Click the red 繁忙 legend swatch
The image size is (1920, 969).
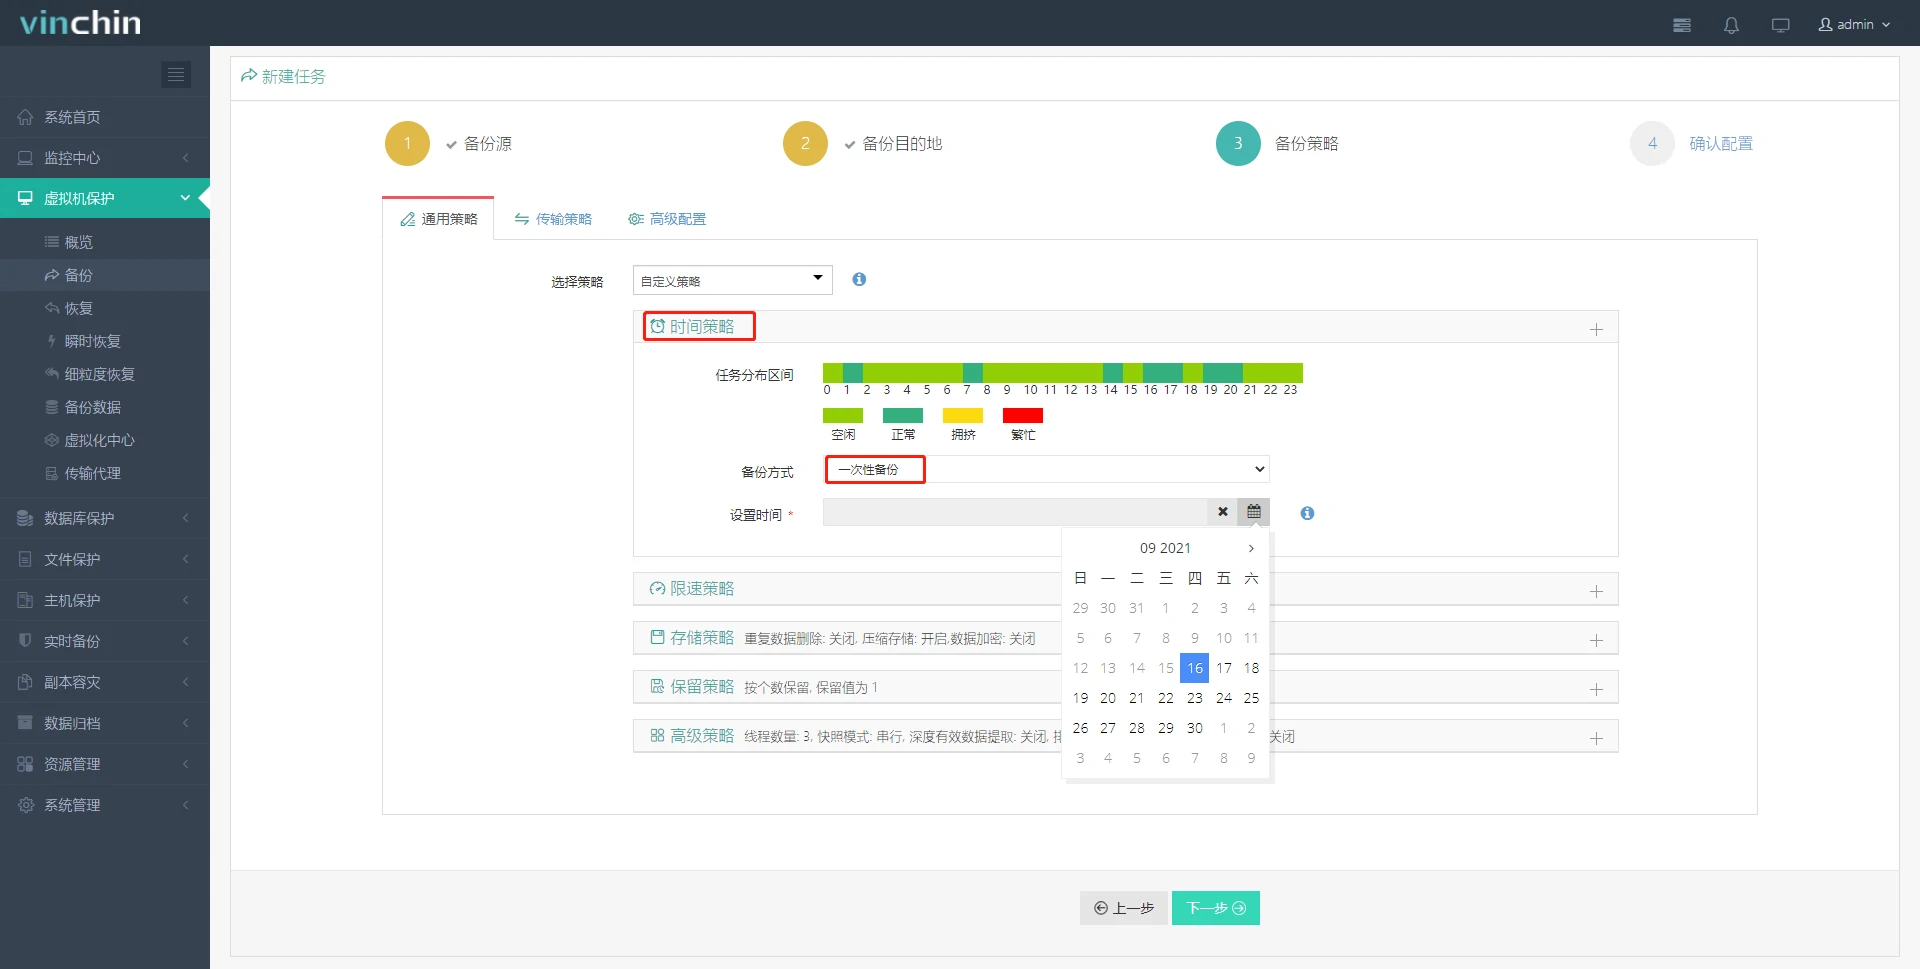click(1023, 416)
